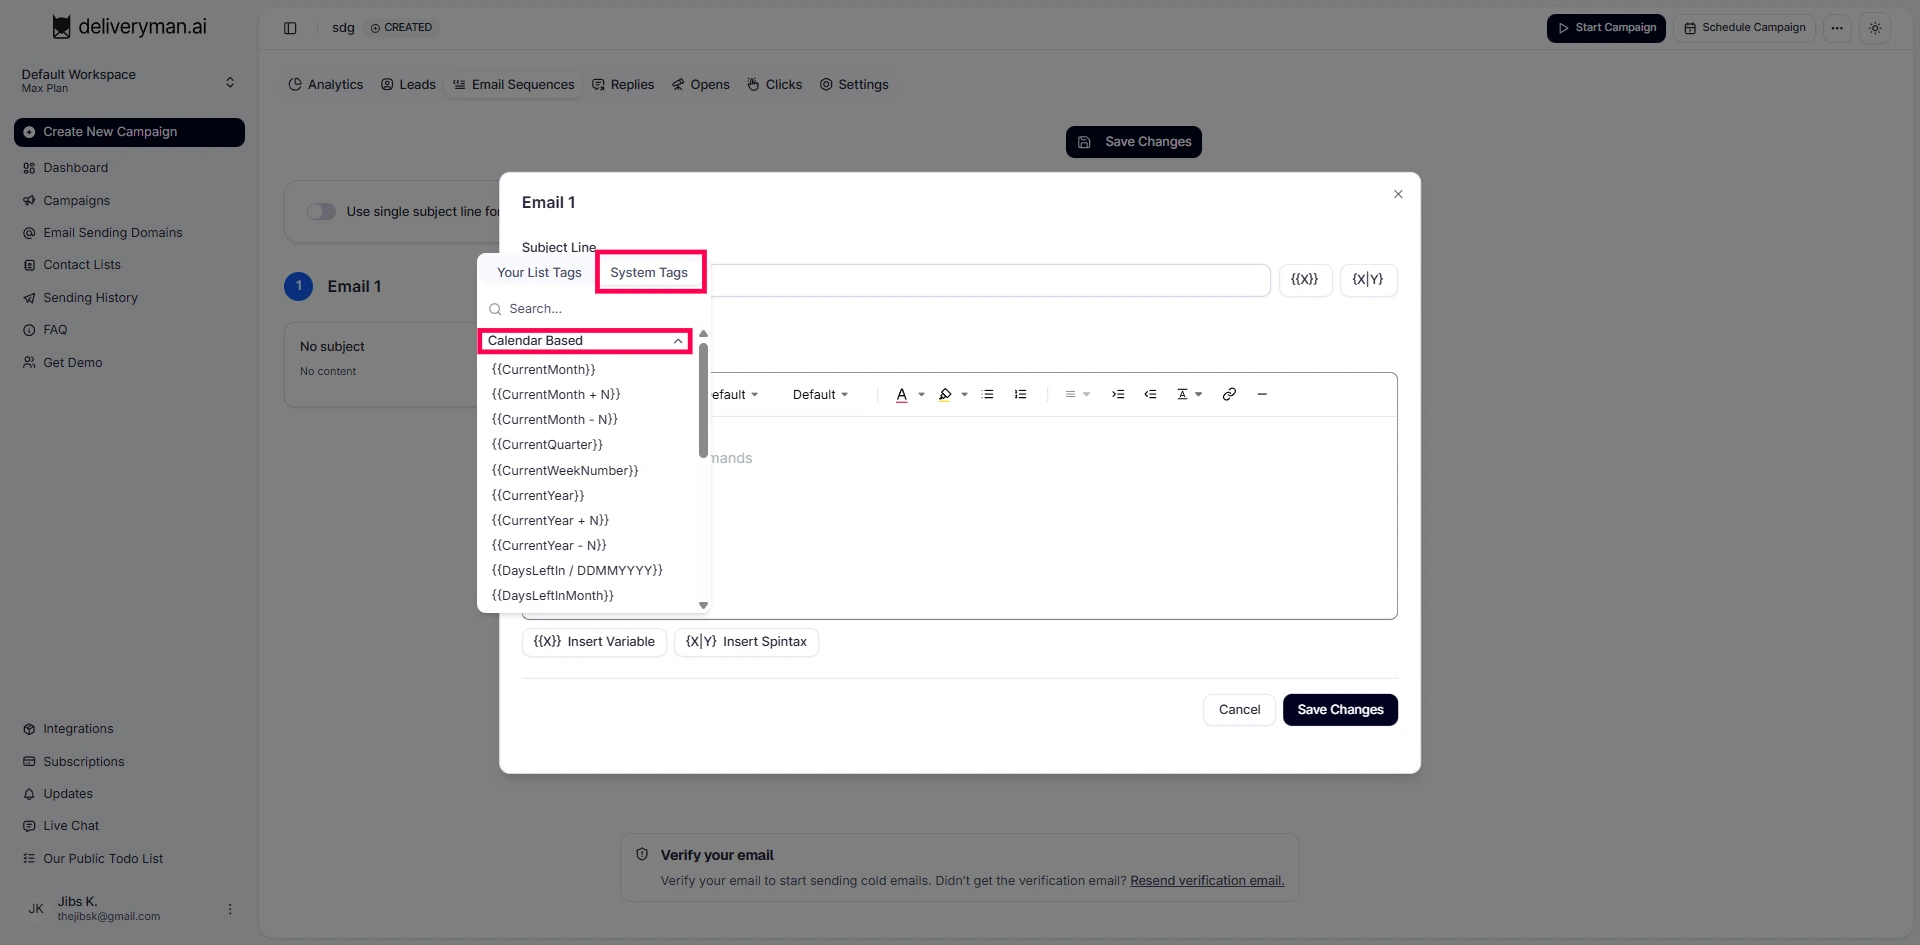The width and height of the screenshot is (1920, 945).
Task: Click the Resend verification email link
Action: coord(1207,881)
